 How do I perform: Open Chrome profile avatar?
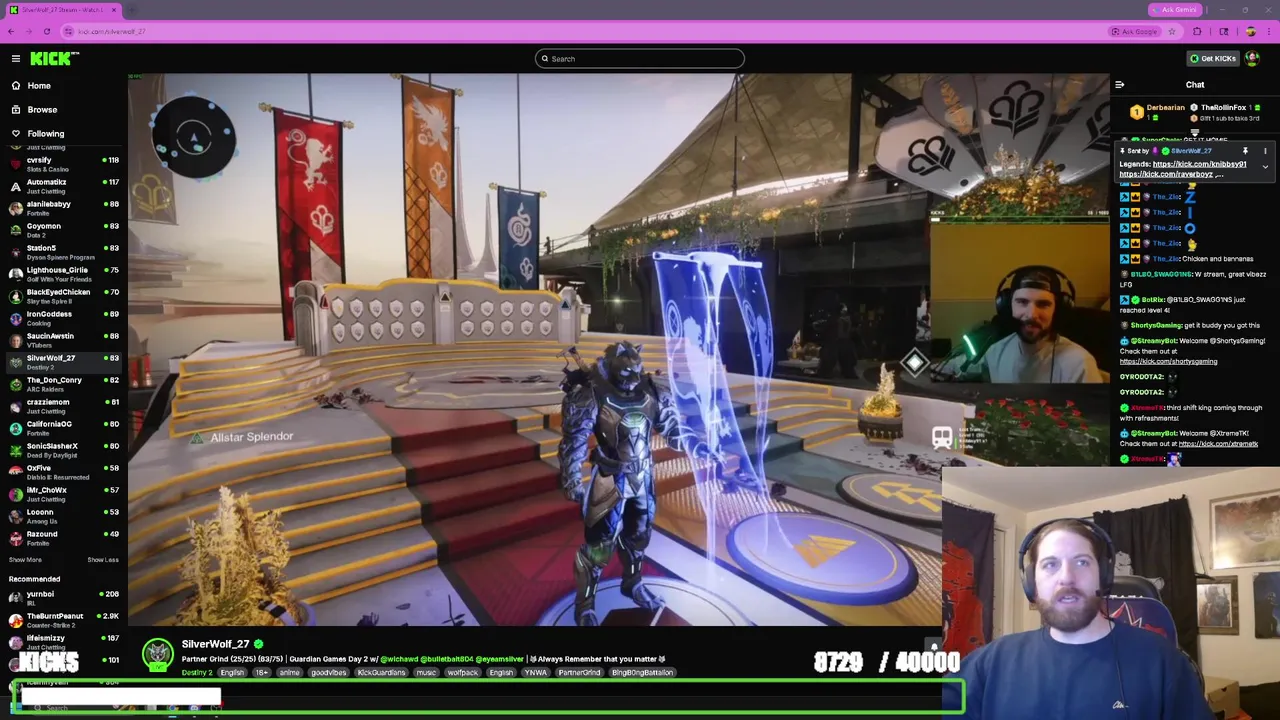click(x=1250, y=32)
